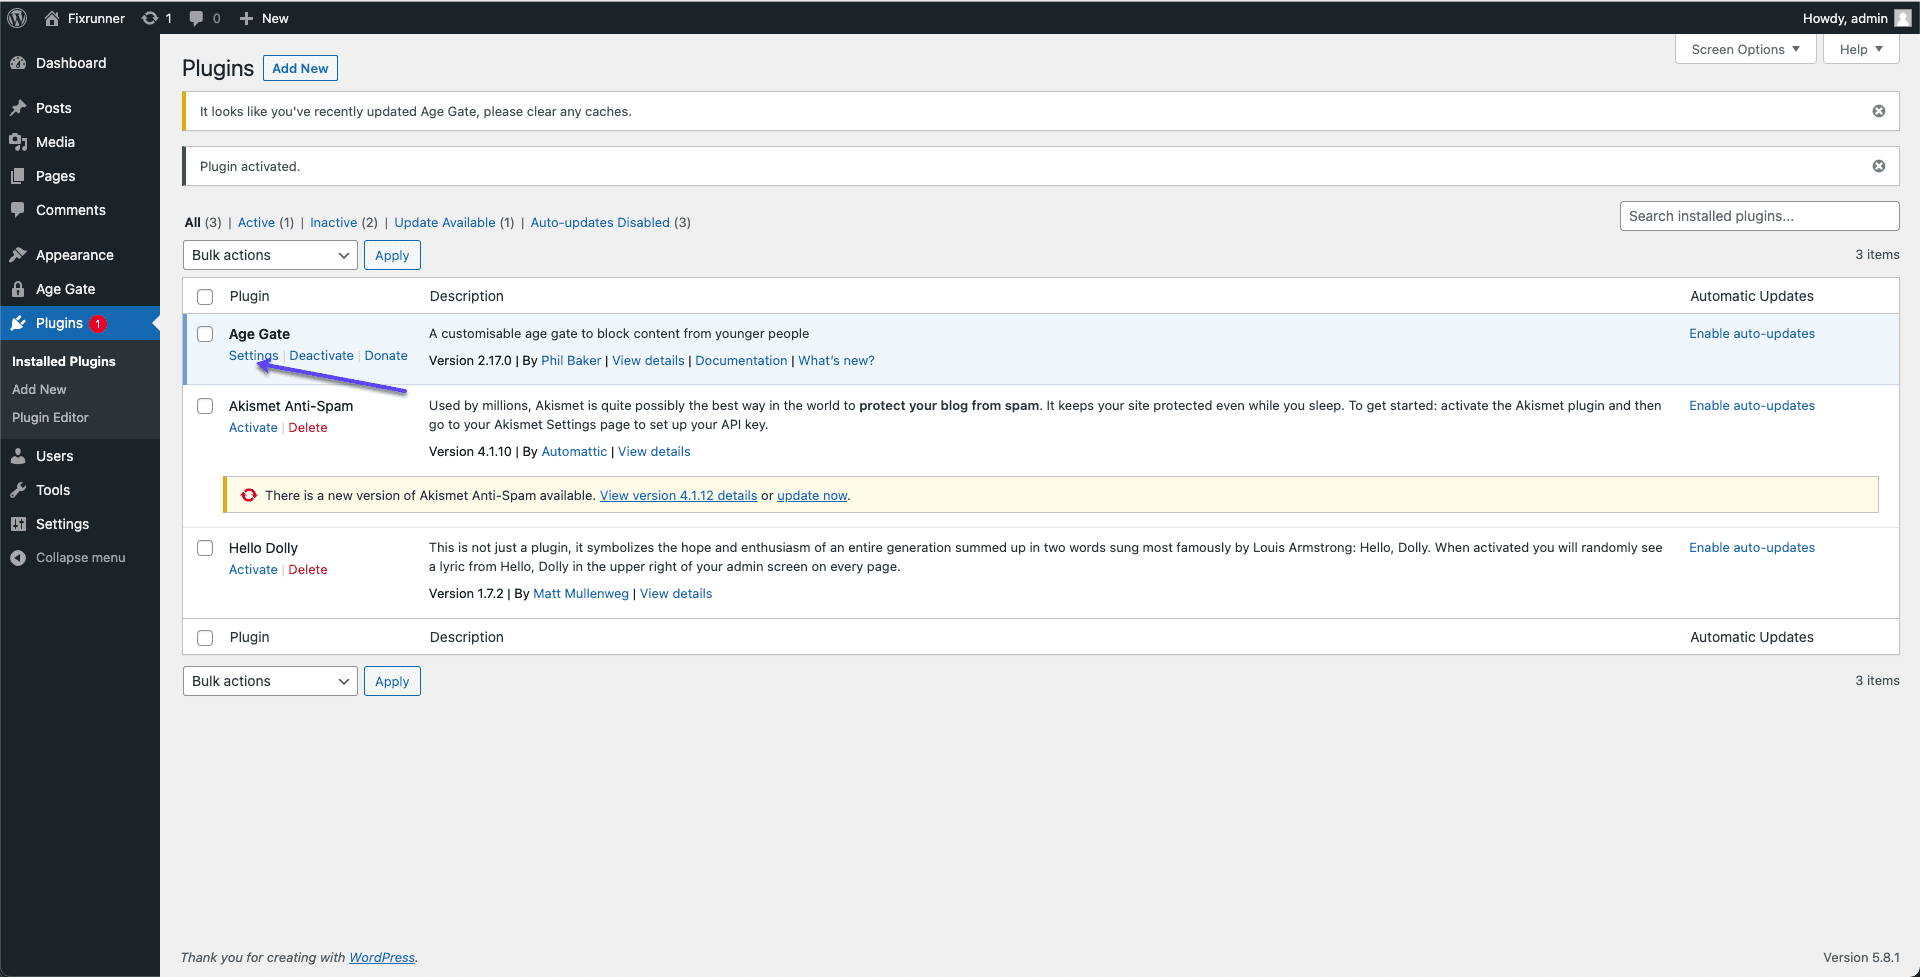Image resolution: width=1920 pixels, height=977 pixels.
Task: Toggle the select-all checkbox in table footer
Action: tap(205, 638)
